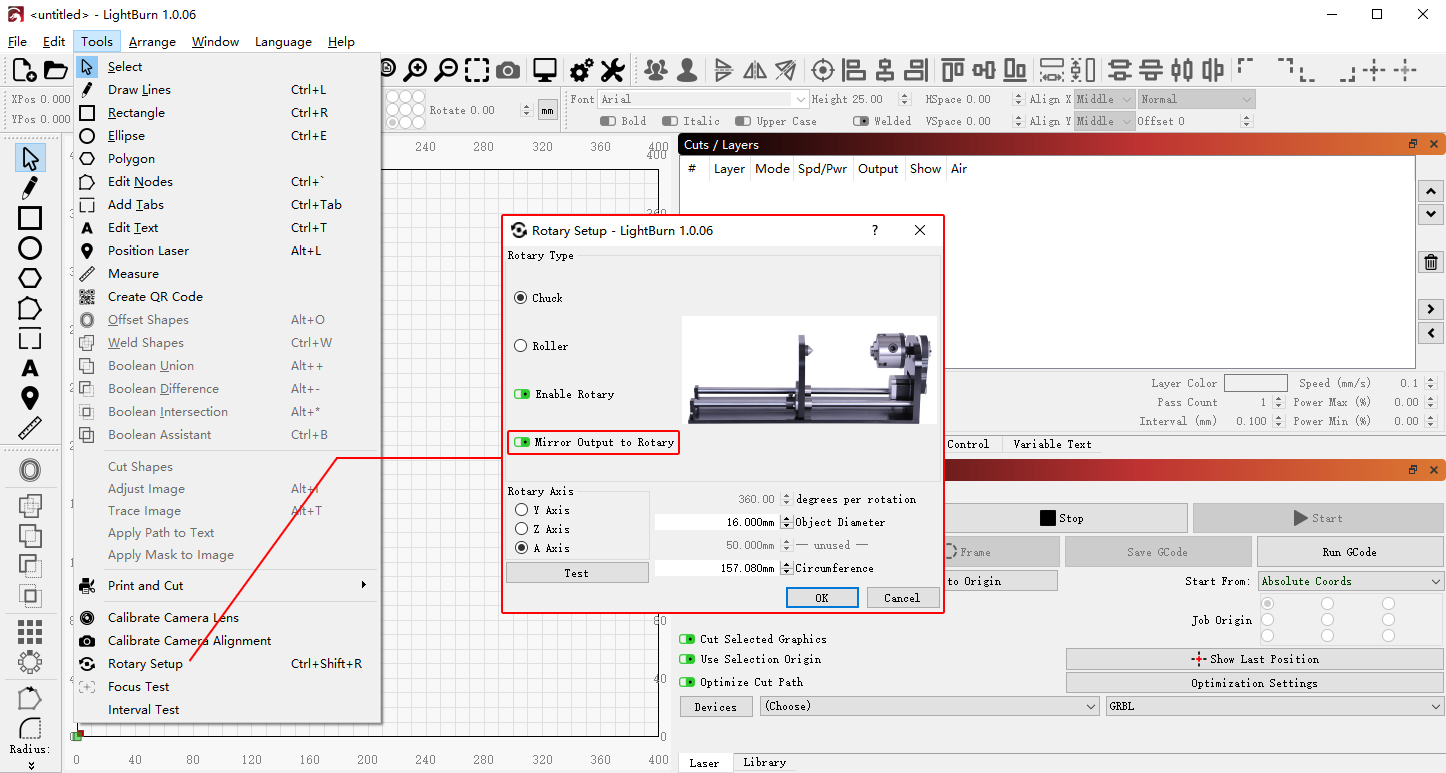Open the Align X Middle dropdown
The image size is (1446, 773).
pyautogui.click(x=1105, y=99)
